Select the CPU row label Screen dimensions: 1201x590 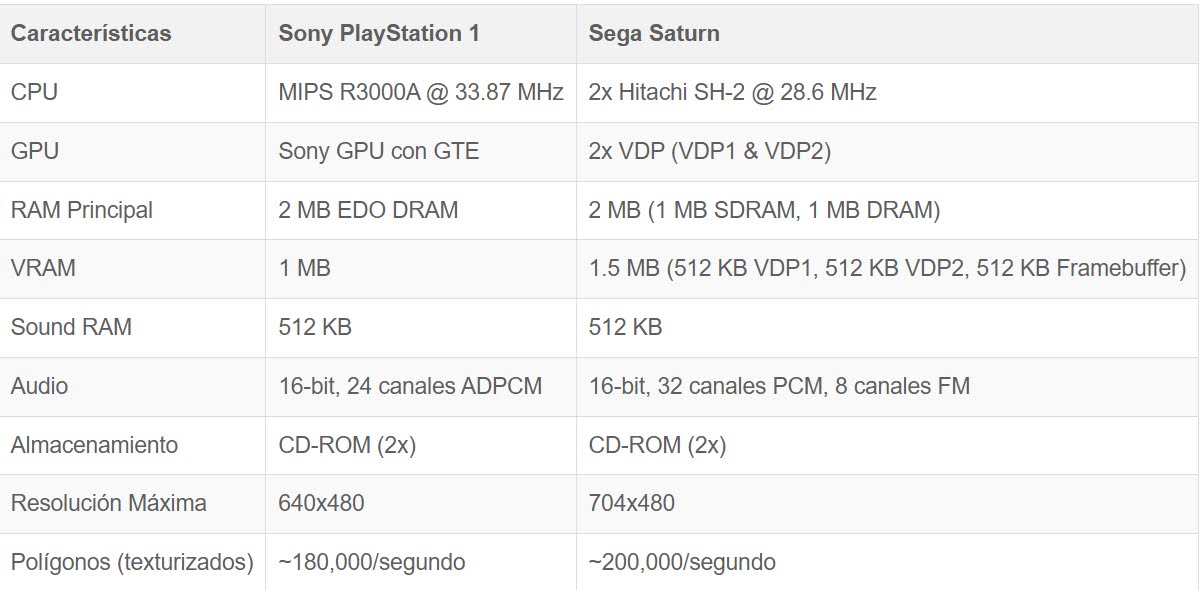point(35,92)
